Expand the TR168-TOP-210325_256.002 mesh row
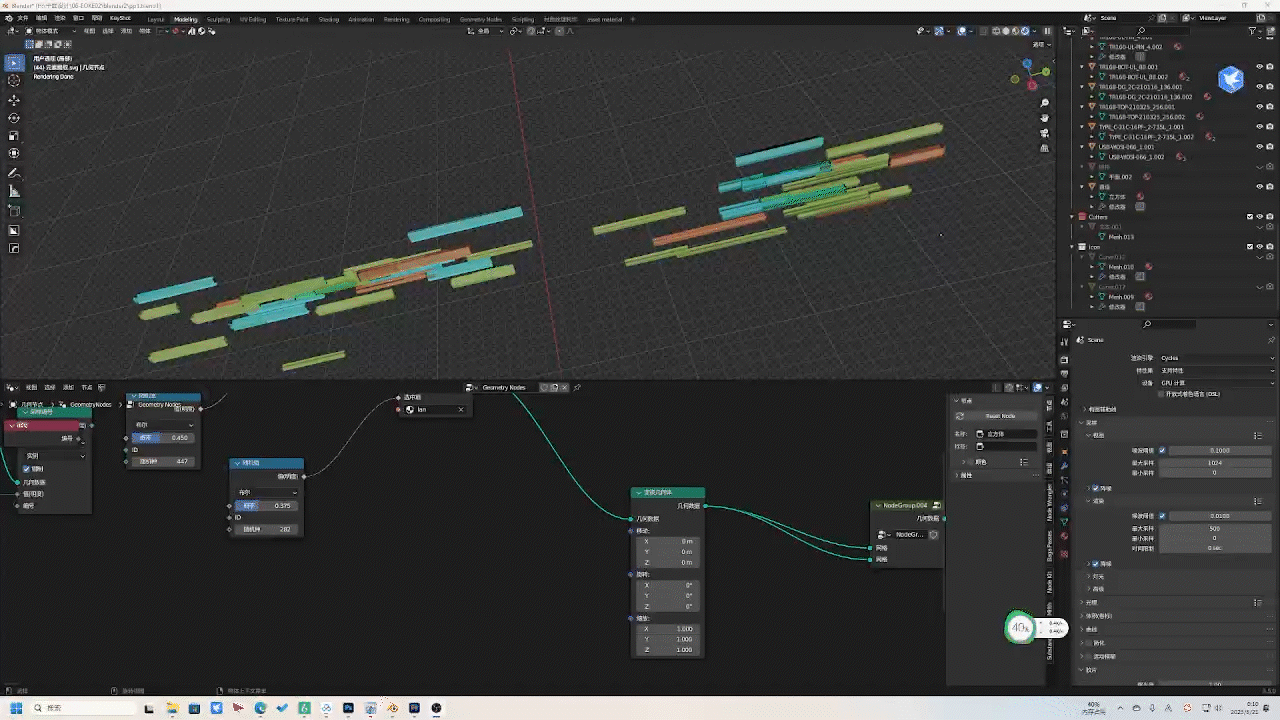This screenshot has height=720, width=1280. (x=1092, y=117)
